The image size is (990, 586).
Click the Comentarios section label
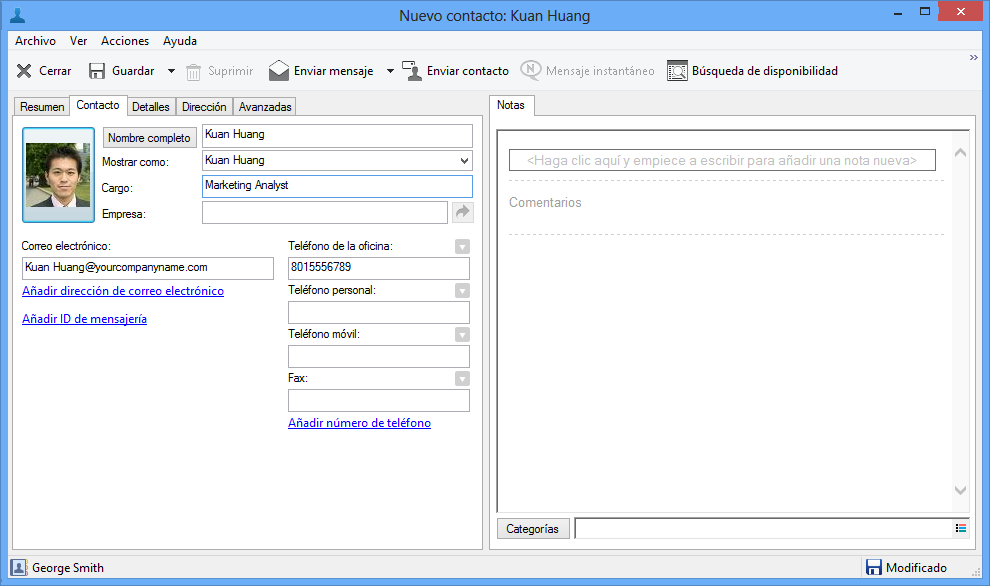(545, 203)
